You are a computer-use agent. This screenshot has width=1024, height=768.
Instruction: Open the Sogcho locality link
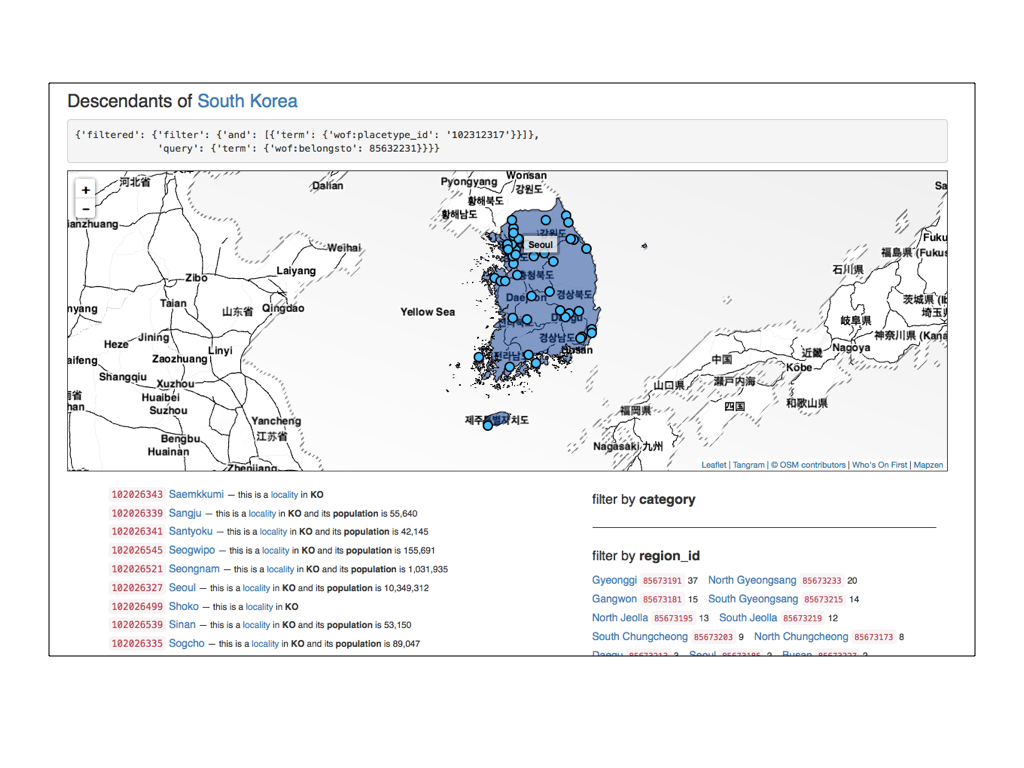pos(186,643)
